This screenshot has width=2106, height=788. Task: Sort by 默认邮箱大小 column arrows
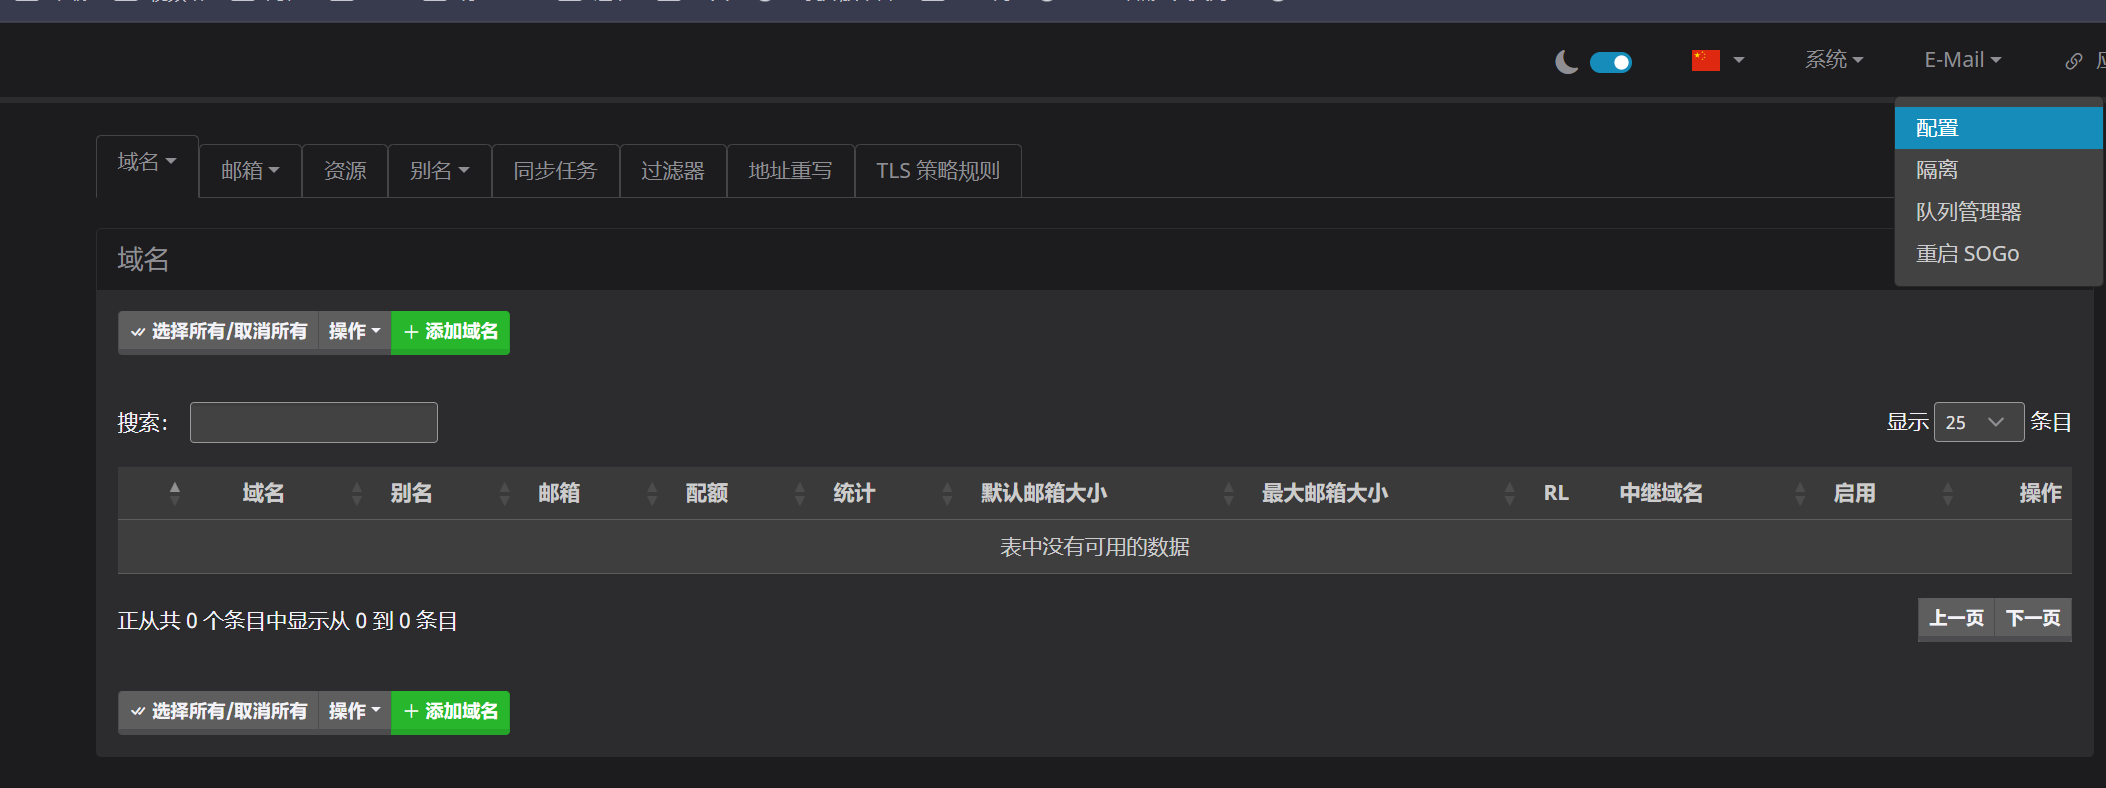(1229, 493)
